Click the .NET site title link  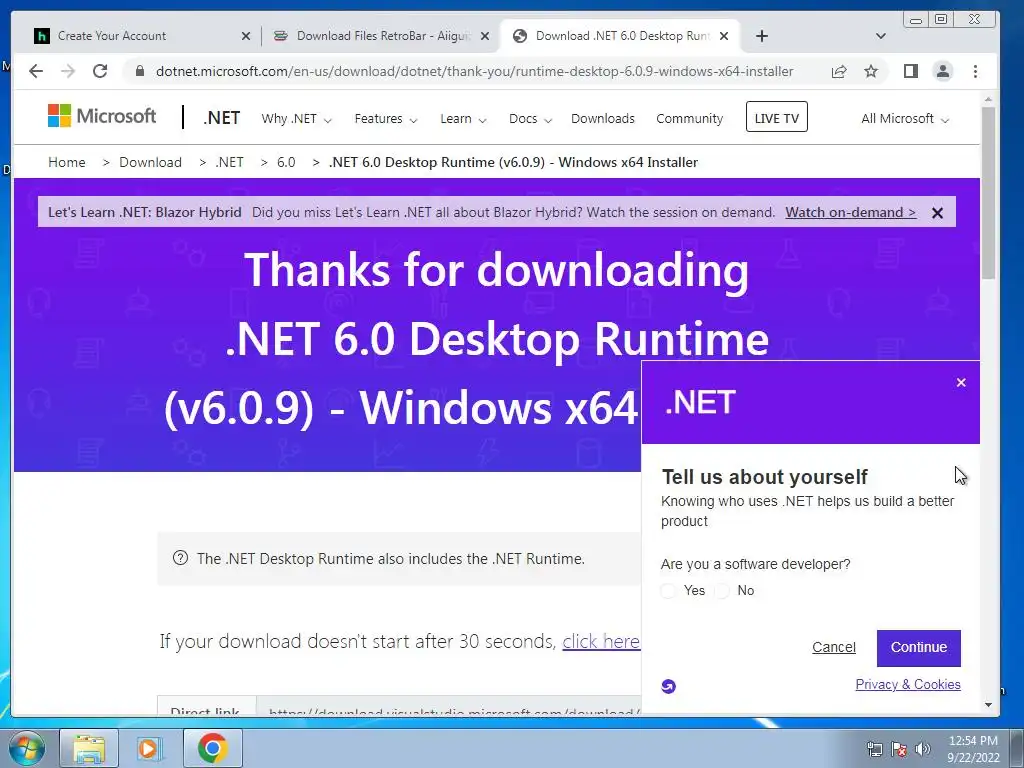[221, 118]
